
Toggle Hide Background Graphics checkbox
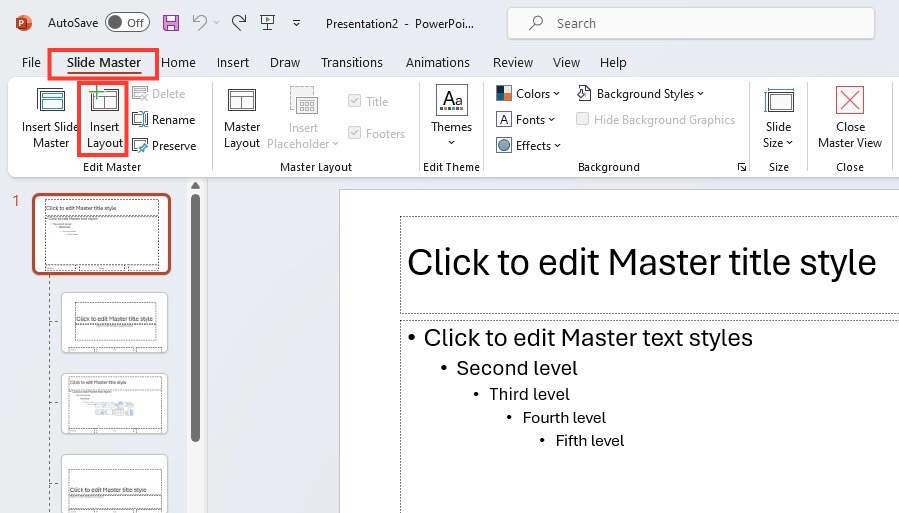tap(582, 119)
